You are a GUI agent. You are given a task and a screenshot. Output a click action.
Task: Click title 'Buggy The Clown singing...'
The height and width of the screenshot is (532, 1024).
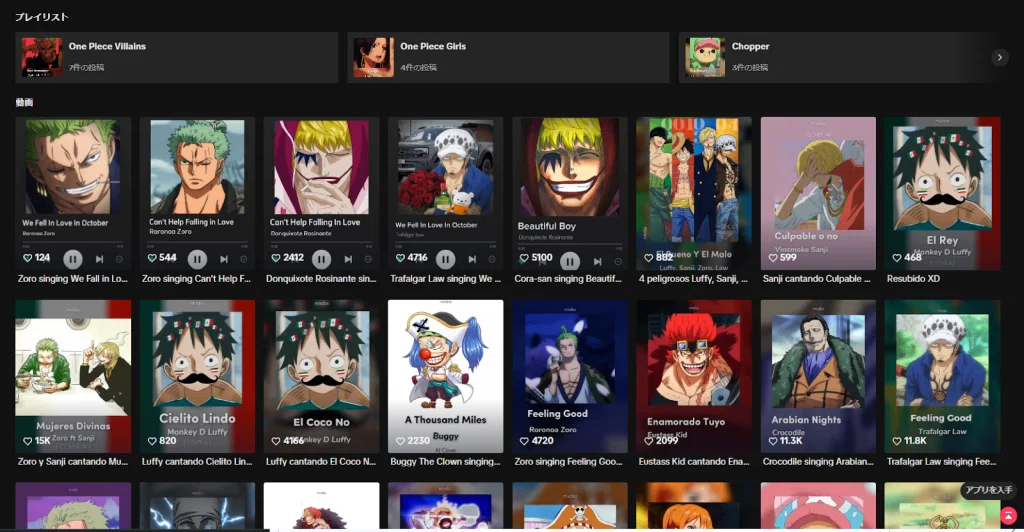coord(445,462)
